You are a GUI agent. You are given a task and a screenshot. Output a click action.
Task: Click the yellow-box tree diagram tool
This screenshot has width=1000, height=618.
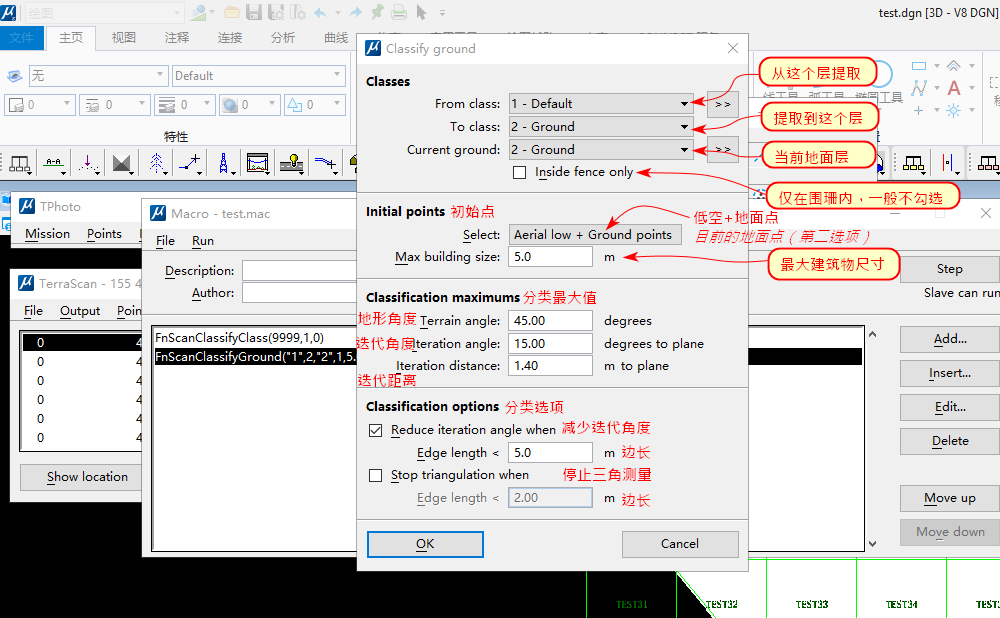pos(913,164)
